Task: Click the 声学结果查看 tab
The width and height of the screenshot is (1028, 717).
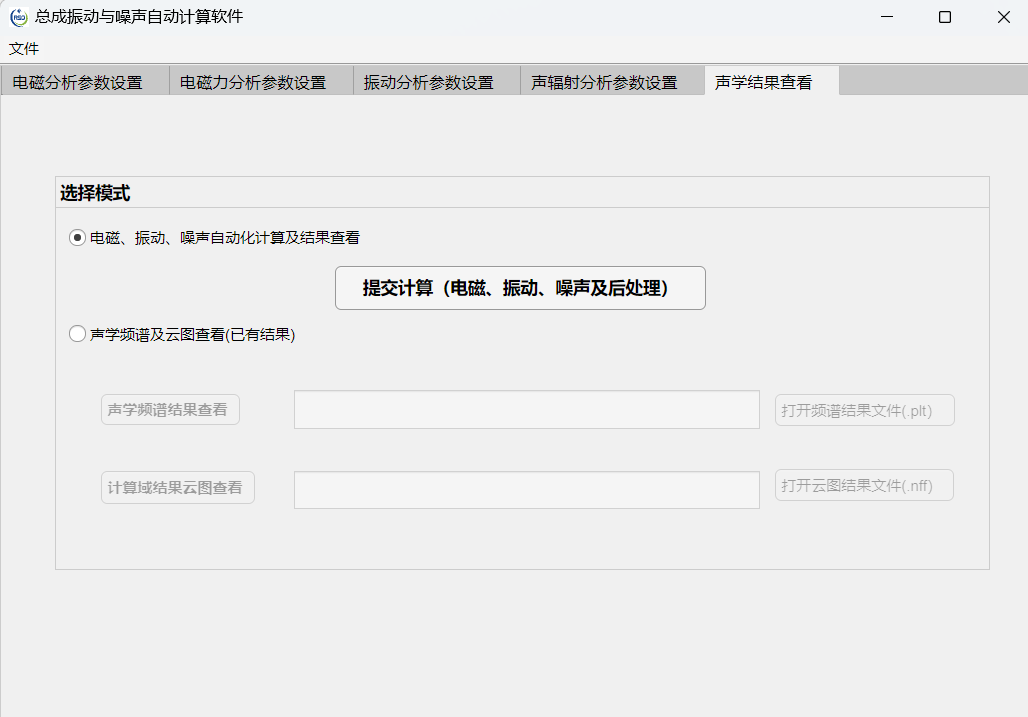Action: click(763, 82)
